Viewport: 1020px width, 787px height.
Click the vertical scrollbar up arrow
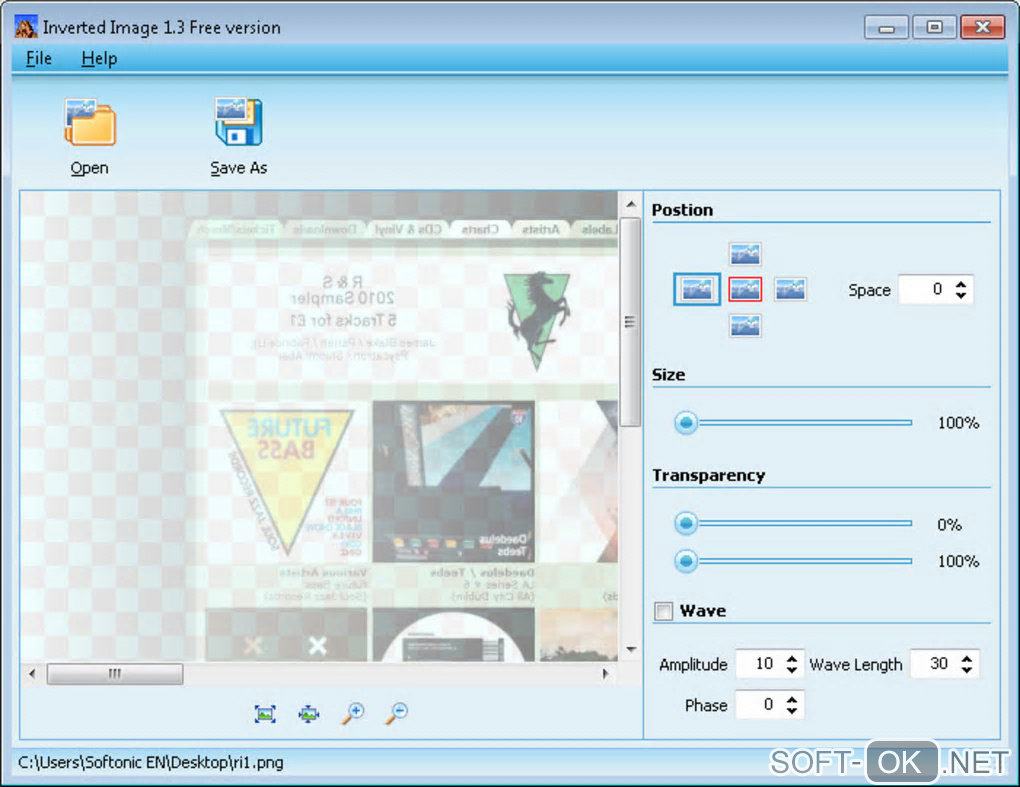click(630, 204)
